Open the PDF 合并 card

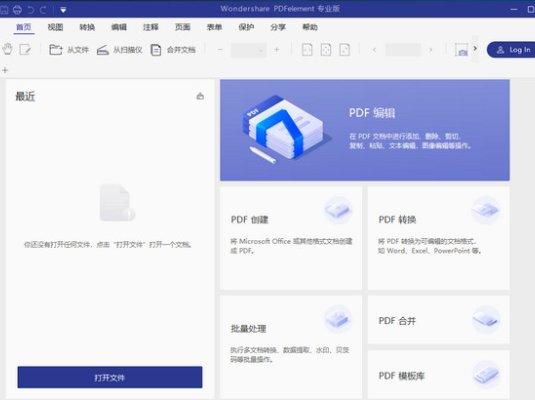tap(438, 320)
